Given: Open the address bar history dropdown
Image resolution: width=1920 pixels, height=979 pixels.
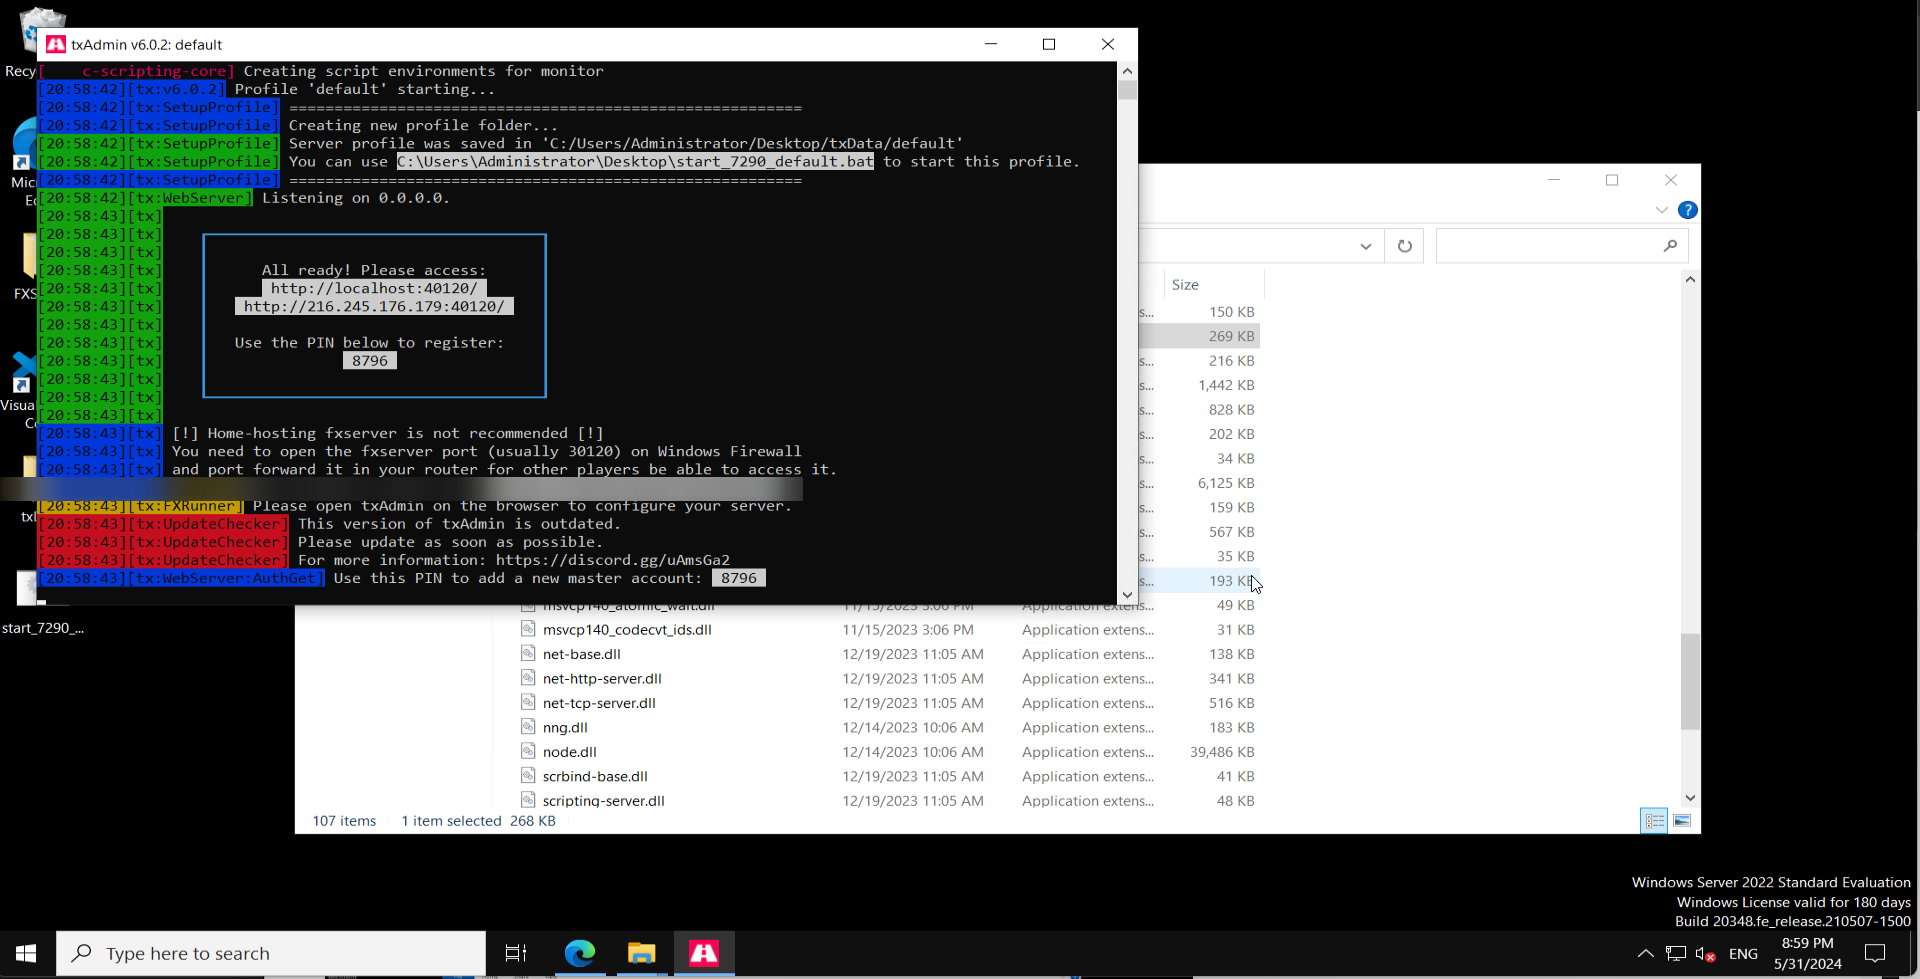Looking at the screenshot, I should point(1366,246).
